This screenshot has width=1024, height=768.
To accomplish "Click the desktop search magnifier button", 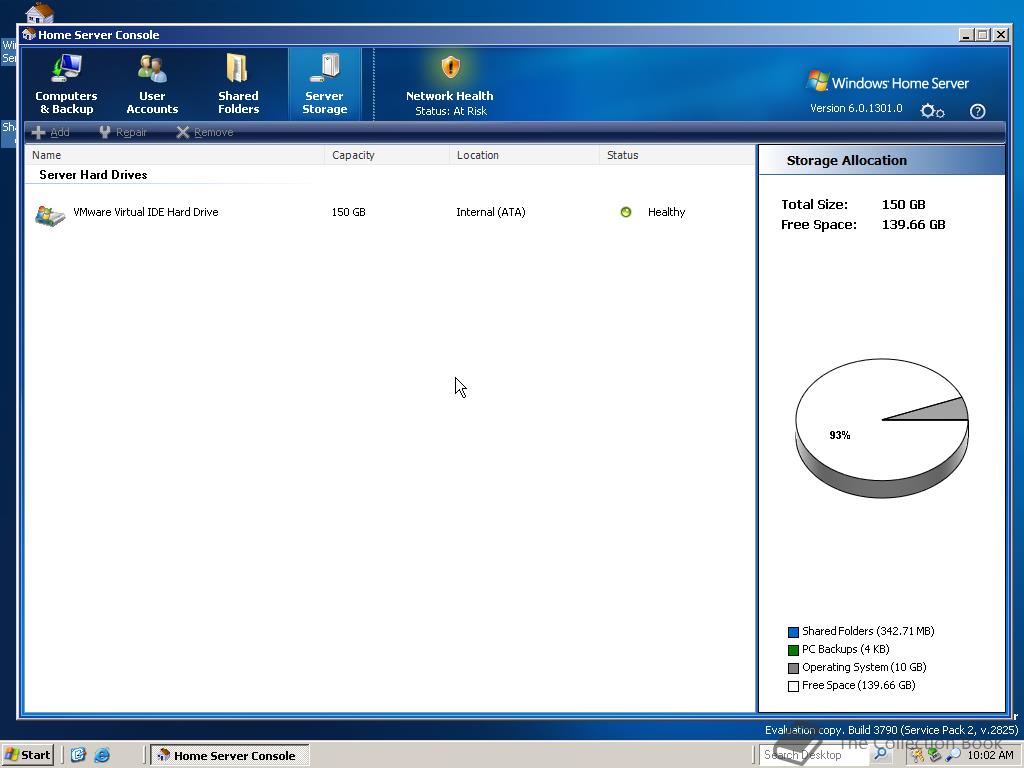I will pyautogui.click(x=880, y=755).
